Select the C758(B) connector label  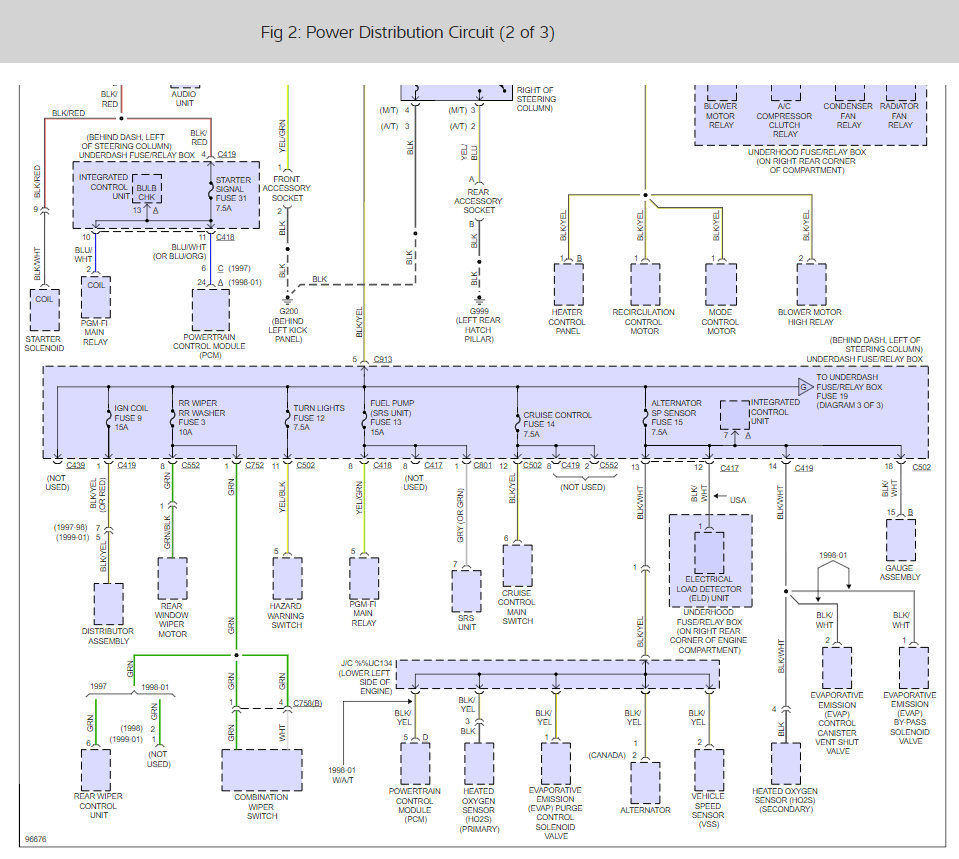[x=308, y=703]
